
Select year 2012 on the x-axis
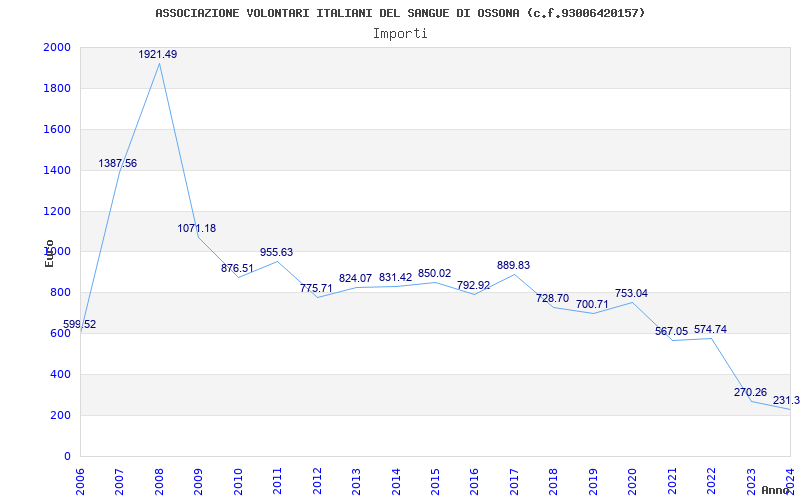tap(317, 481)
